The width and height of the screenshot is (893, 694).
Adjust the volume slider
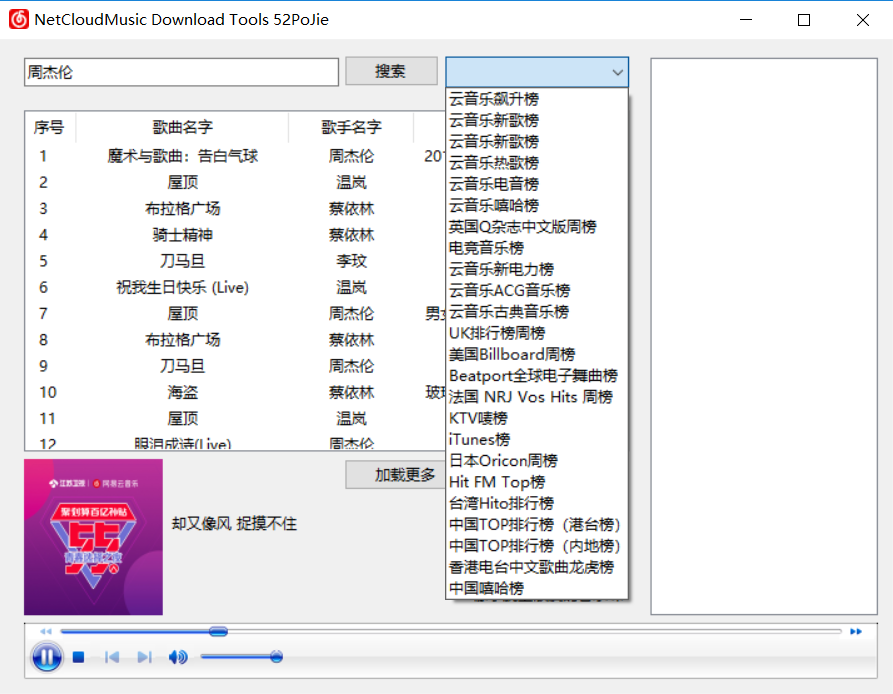[276, 657]
